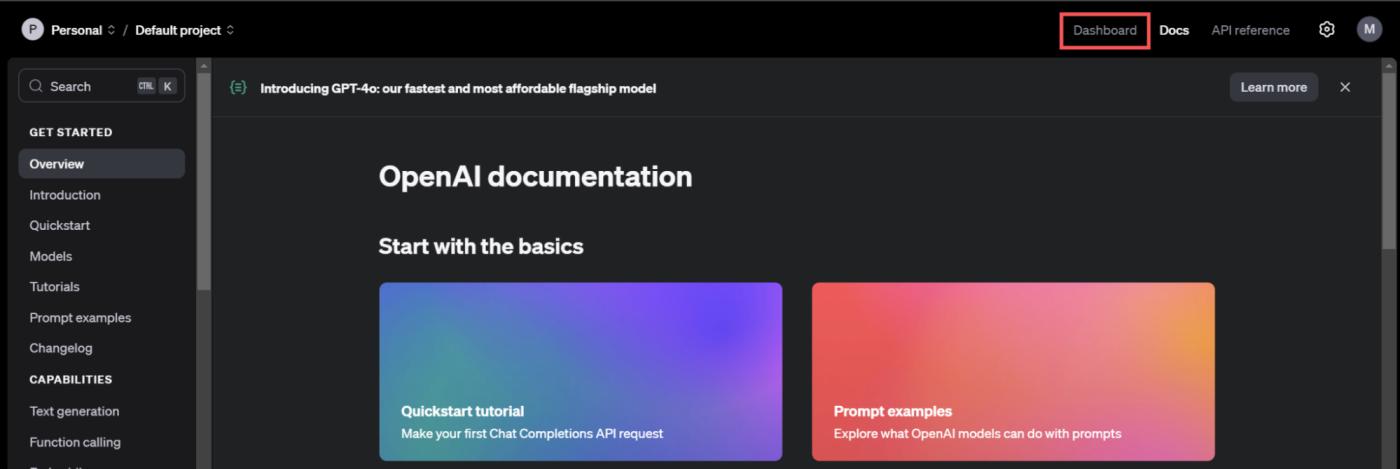Open the settings gear icon
The width and height of the screenshot is (1400, 469).
1326,30
